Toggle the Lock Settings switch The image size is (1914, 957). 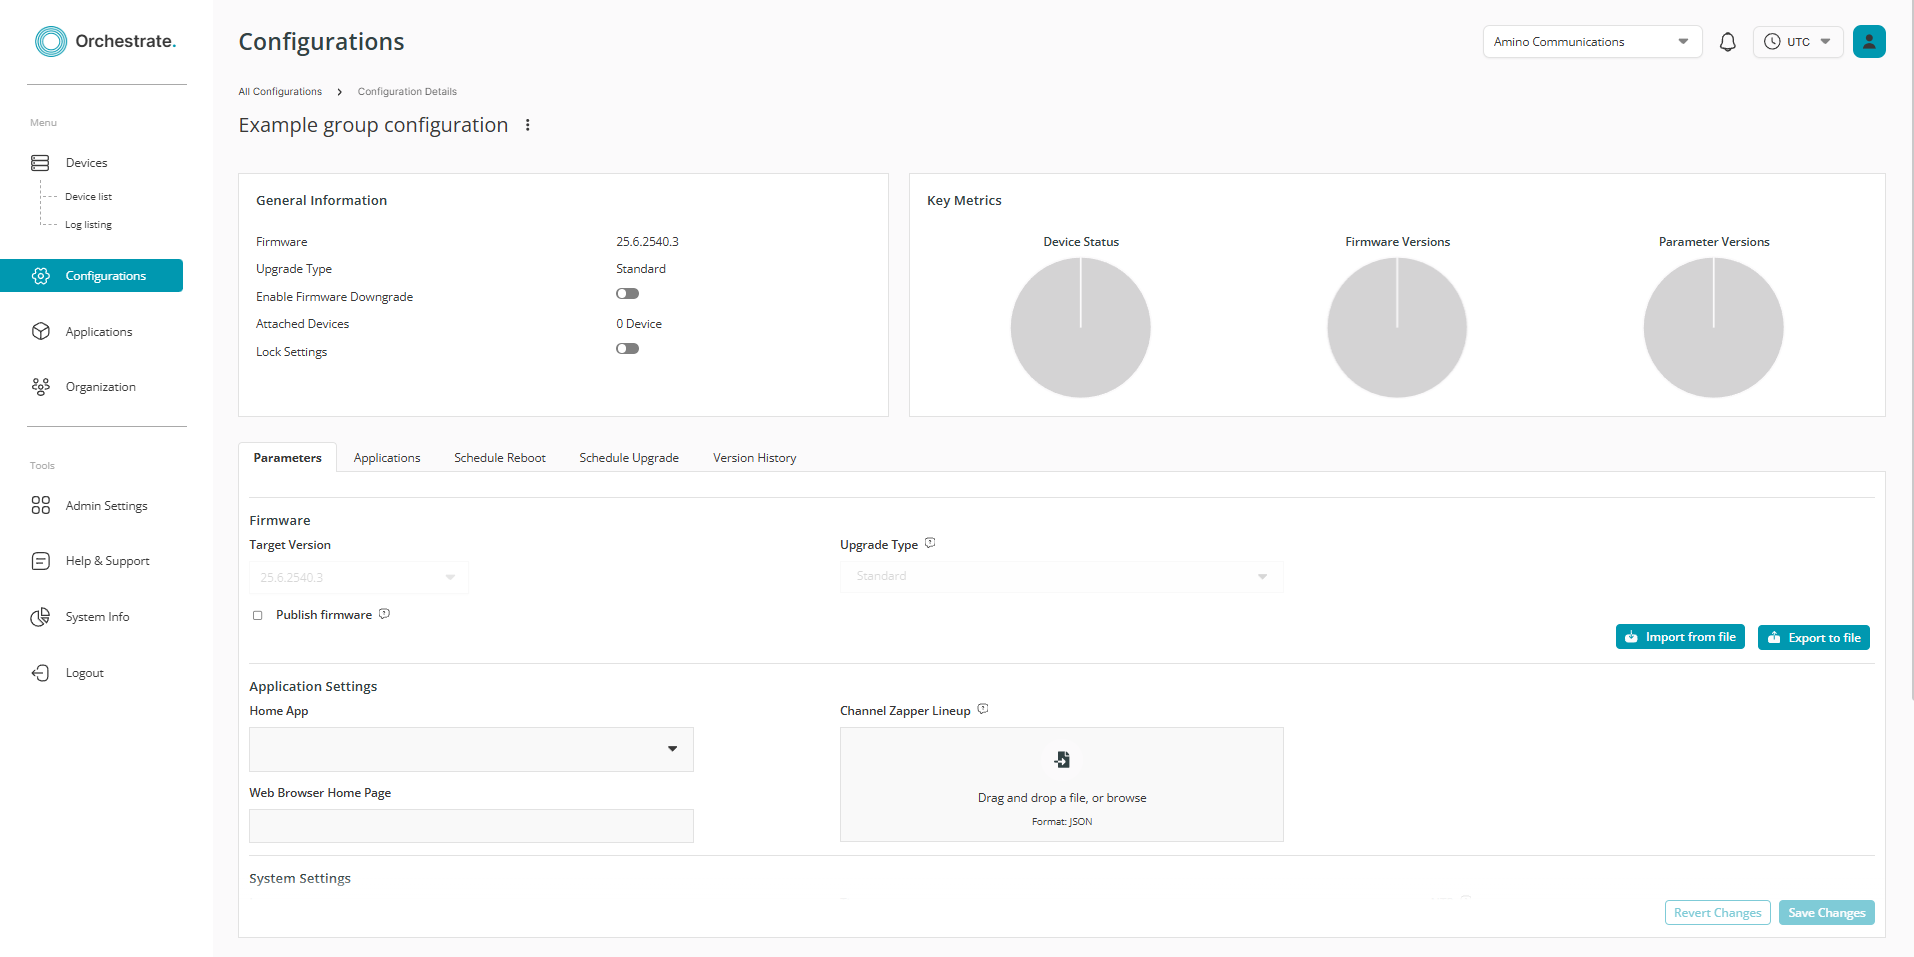[x=627, y=349]
